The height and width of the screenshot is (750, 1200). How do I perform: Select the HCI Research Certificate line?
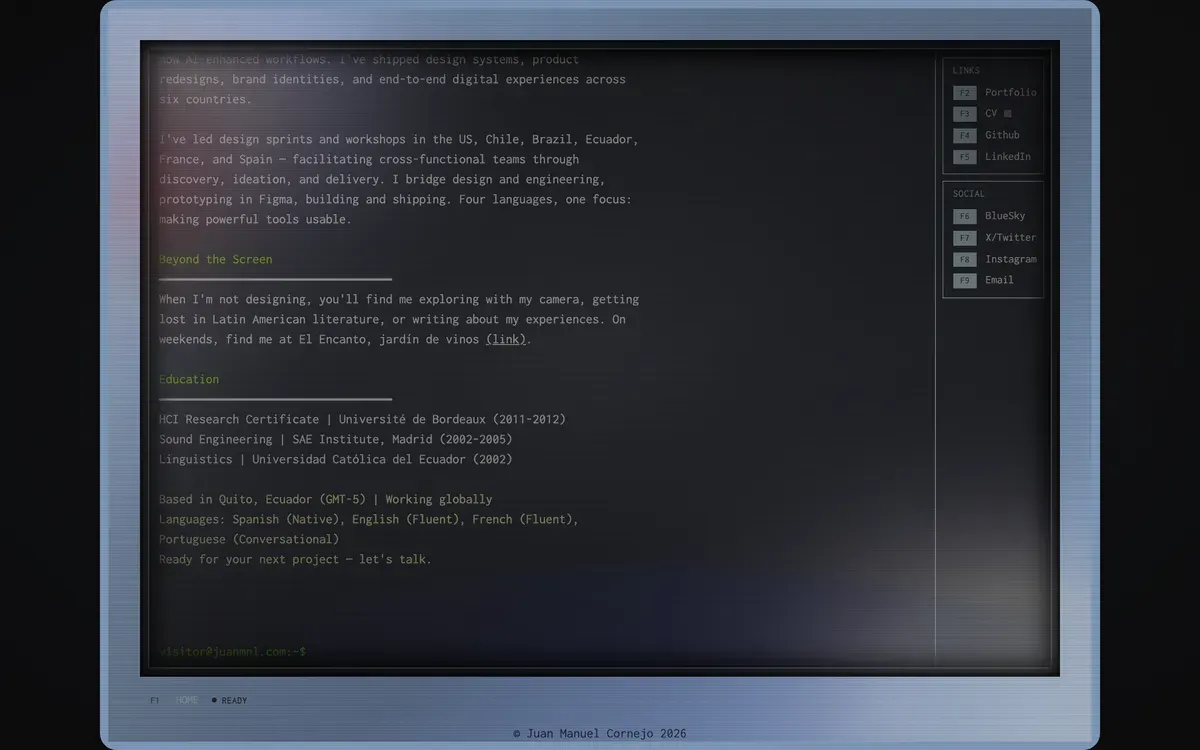pos(363,420)
